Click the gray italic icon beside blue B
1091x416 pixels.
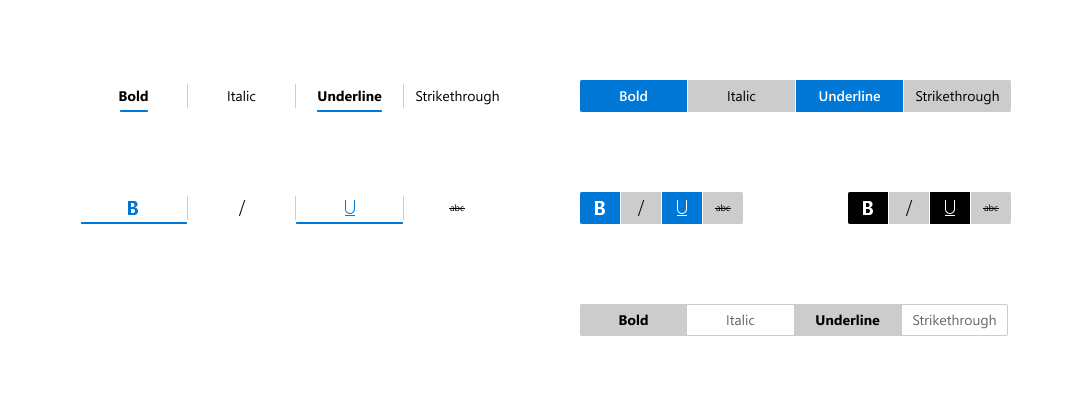click(x=641, y=208)
